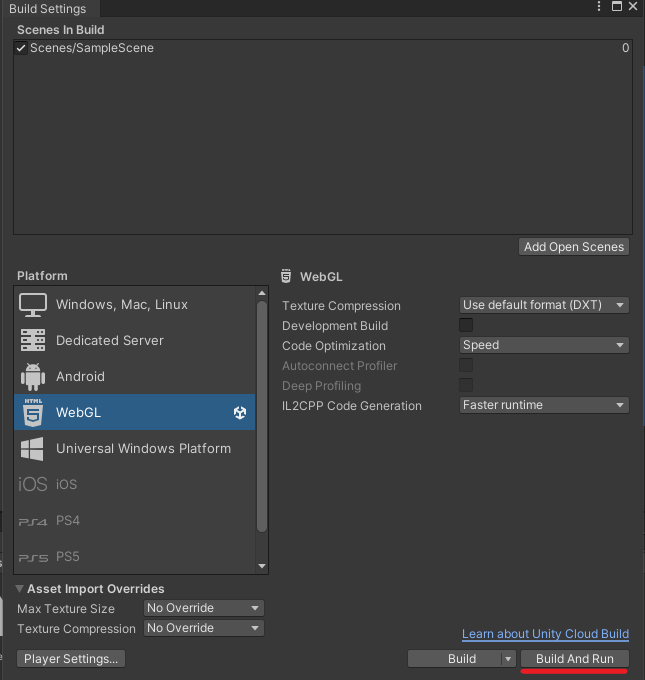Select the Universal Windows Platform entry
Image resolution: width=645 pixels, height=680 pixels.
pos(134,448)
